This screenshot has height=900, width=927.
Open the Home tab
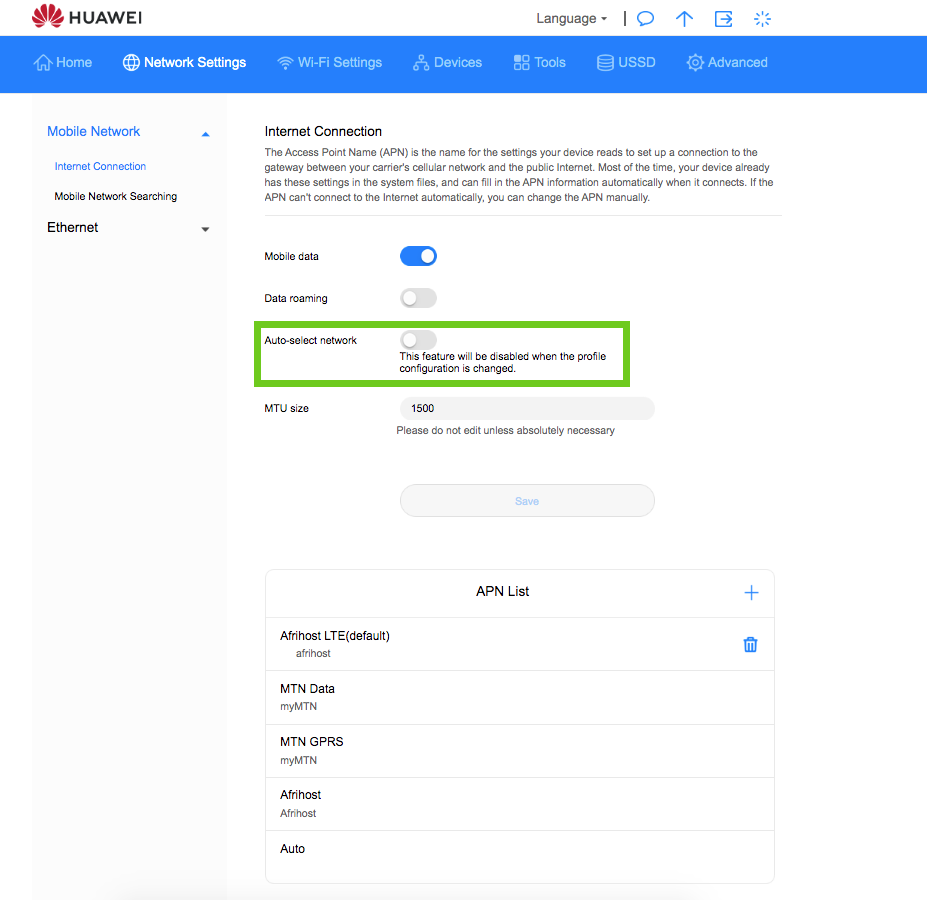(63, 62)
